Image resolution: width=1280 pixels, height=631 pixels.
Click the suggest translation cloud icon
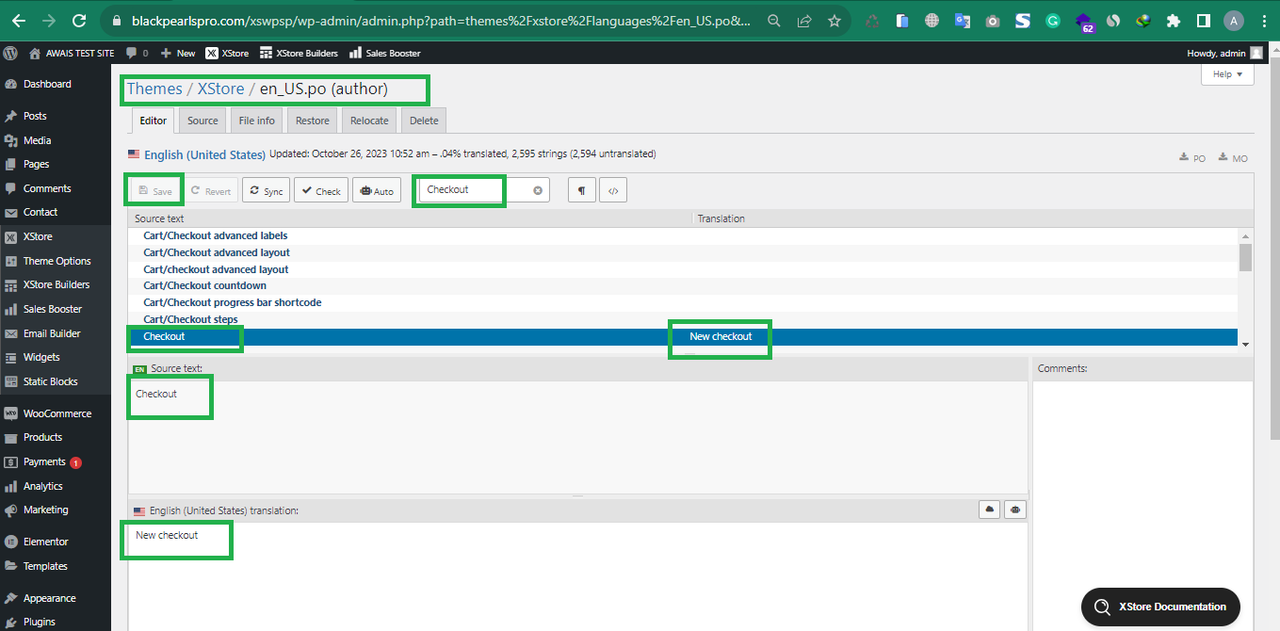click(x=990, y=510)
